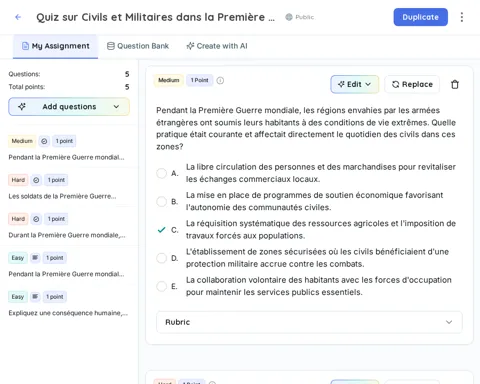The height and width of the screenshot is (384, 480).
Task: Delete the question with trash icon
Action: (x=455, y=84)
